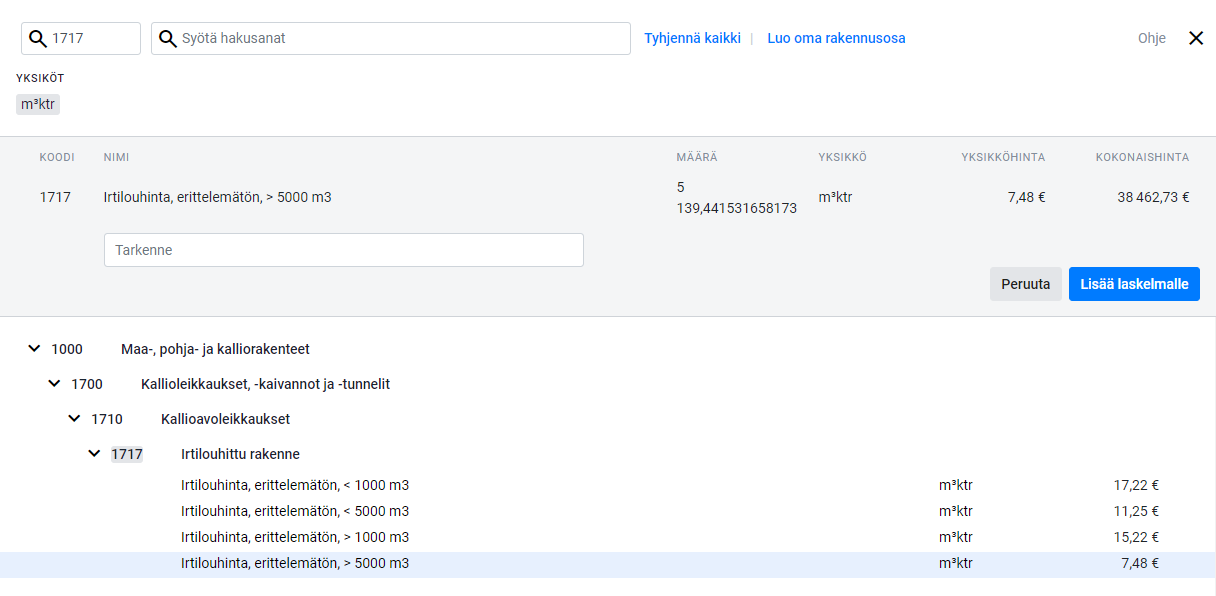Collapse the 1700 Kallioleikkaukset chevron
The height and width of the screenshot is (596, 1216).
[x=54, y=384]
